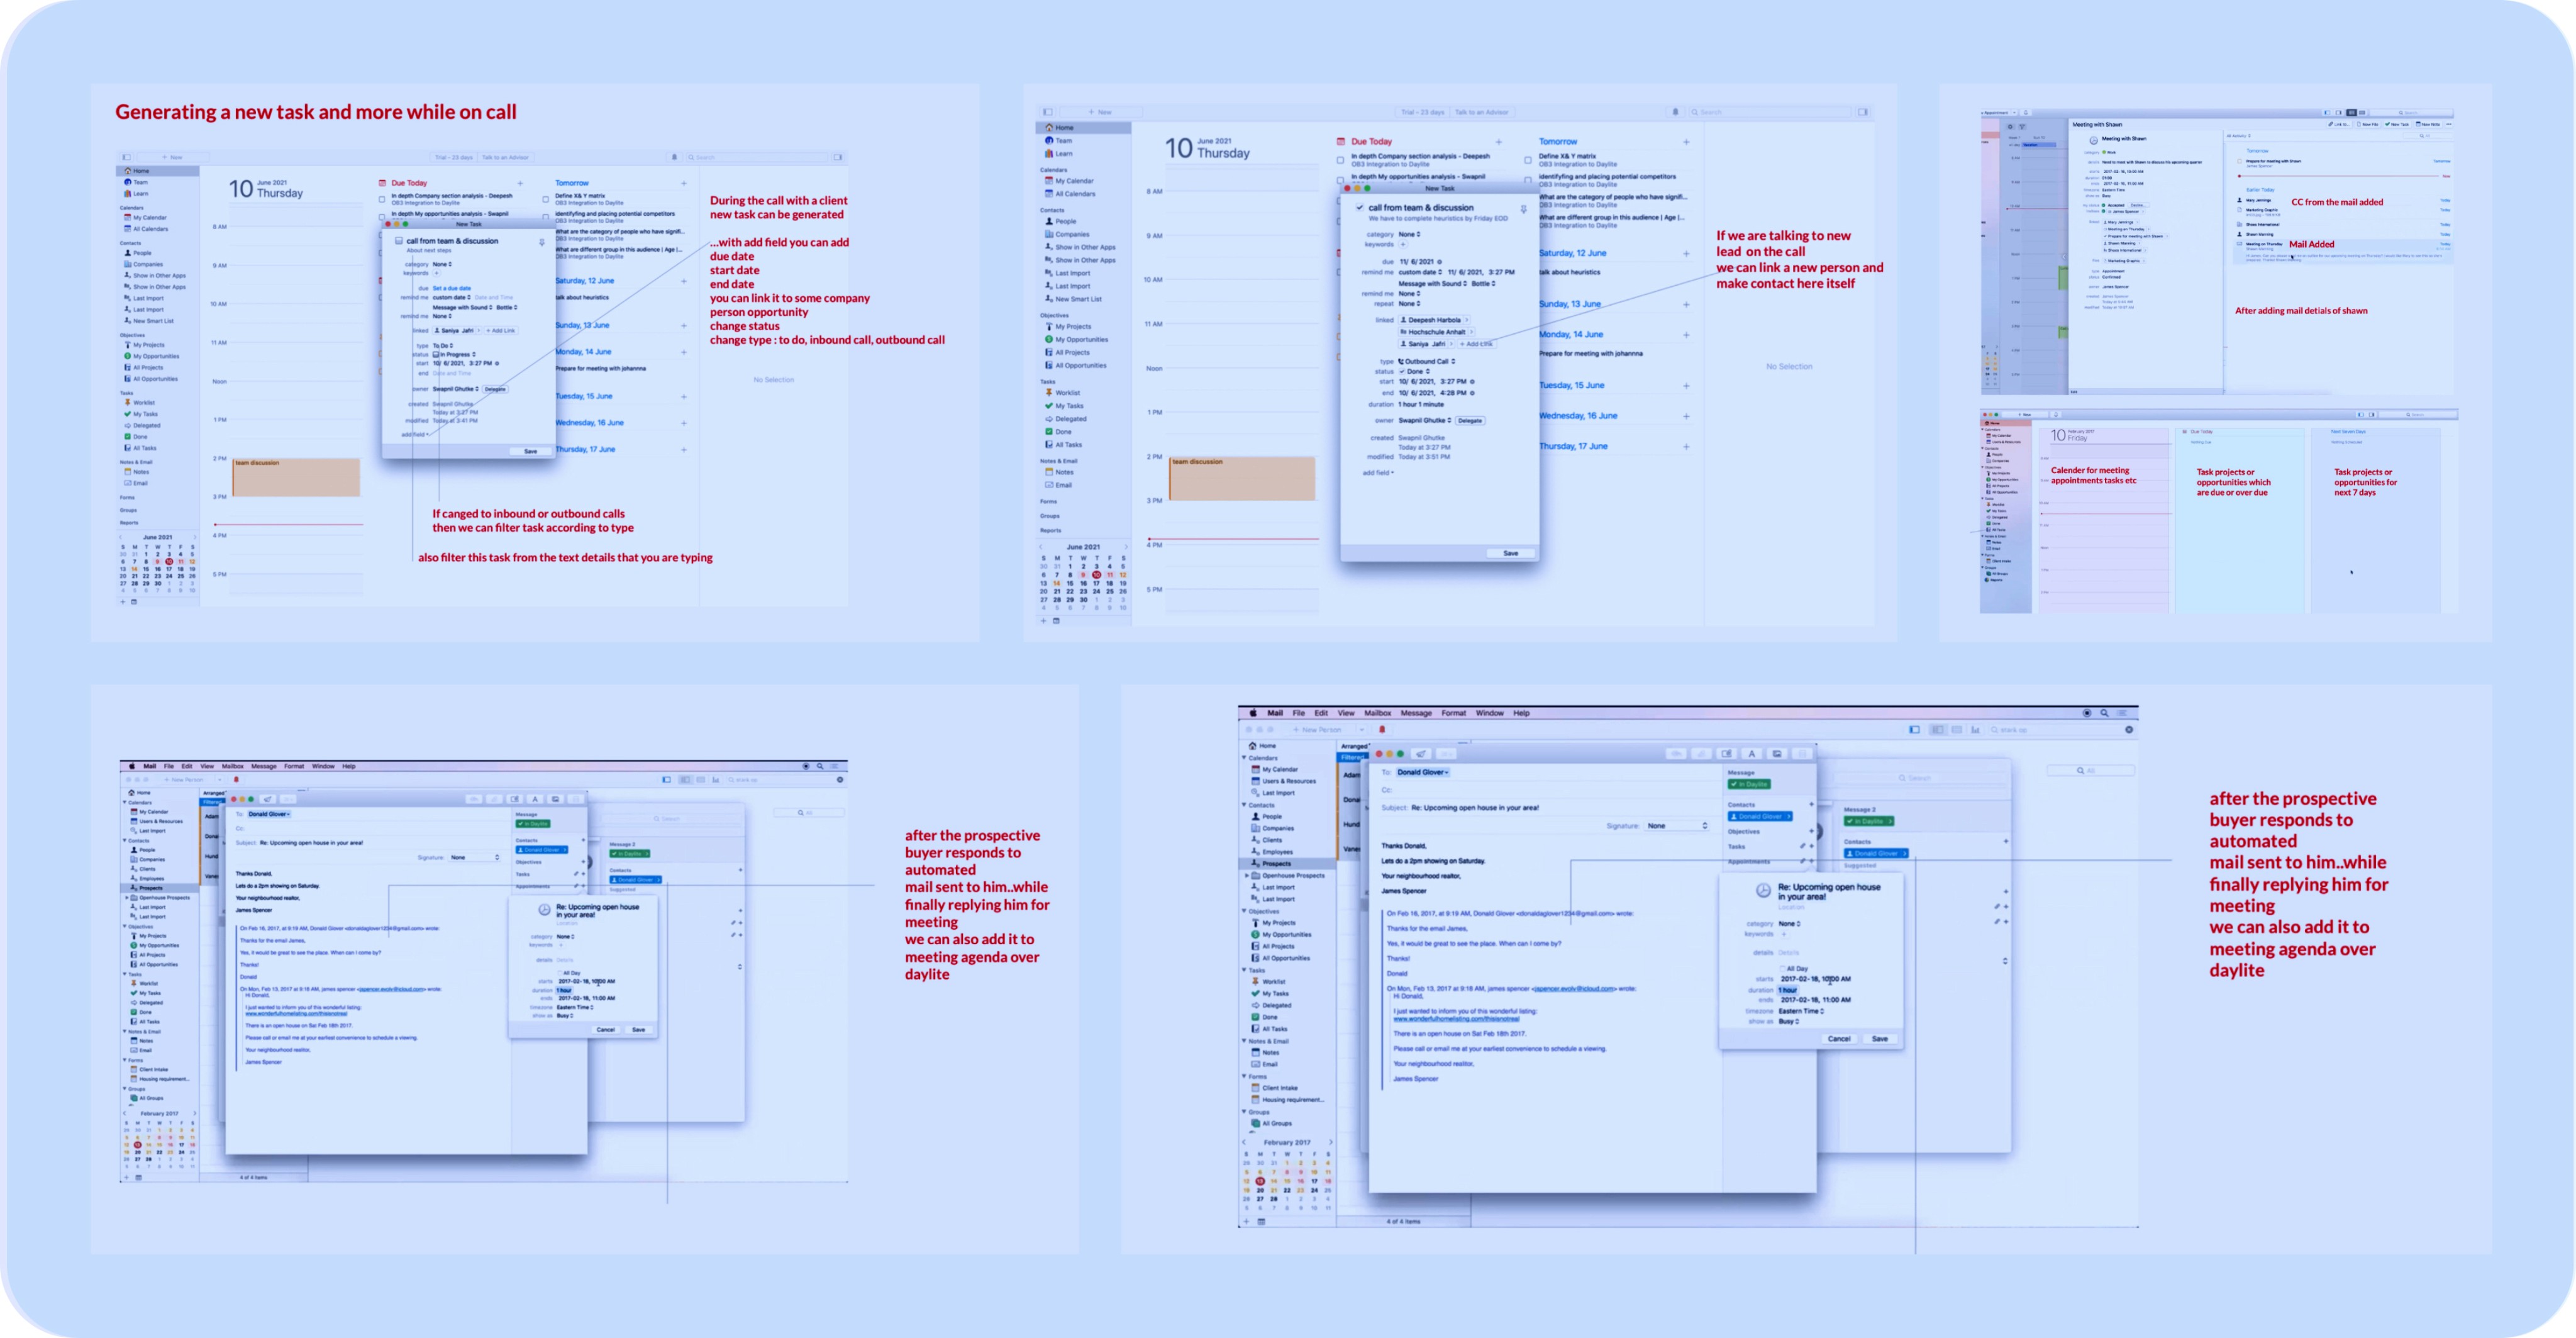Uncheck the ticked 'call from team & discussion' checkbox
The height and width of the screenshot is (1338, 2576).
[x=1360, y=208]
